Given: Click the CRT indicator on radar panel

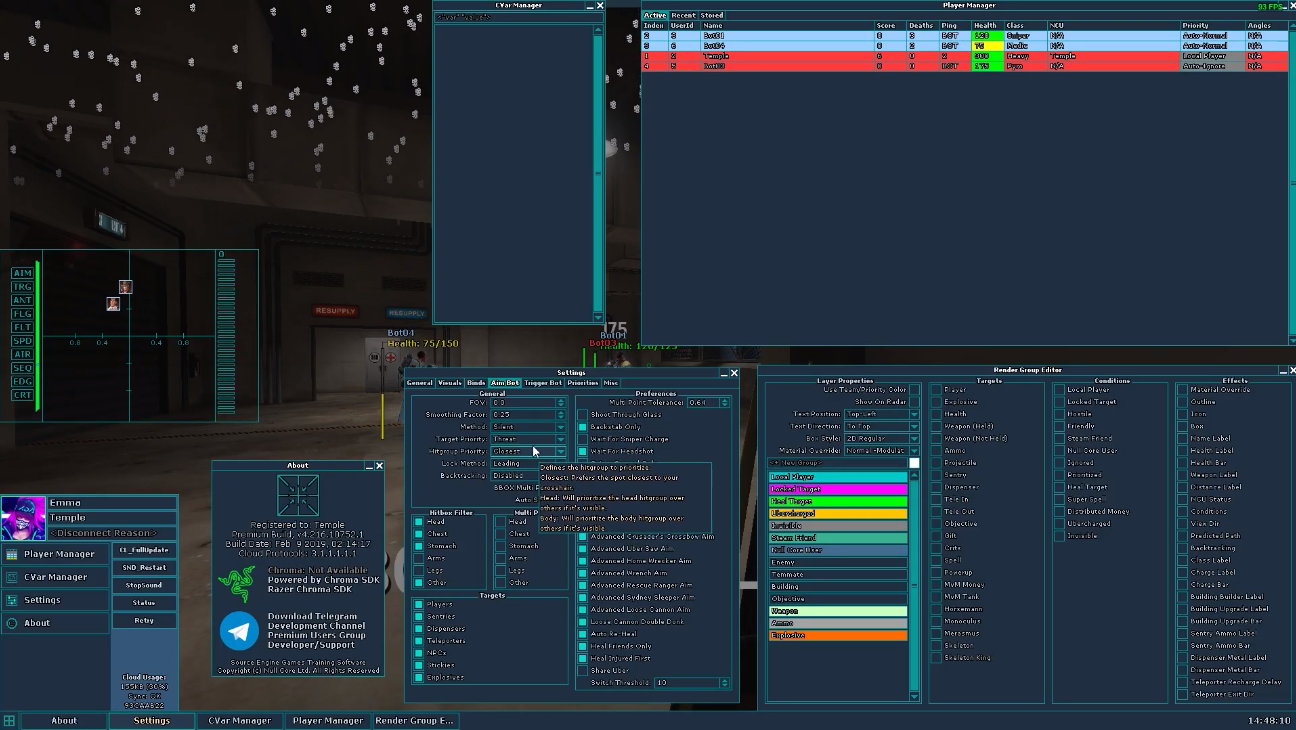Looking at the screenshot, I should click(22, 395).
